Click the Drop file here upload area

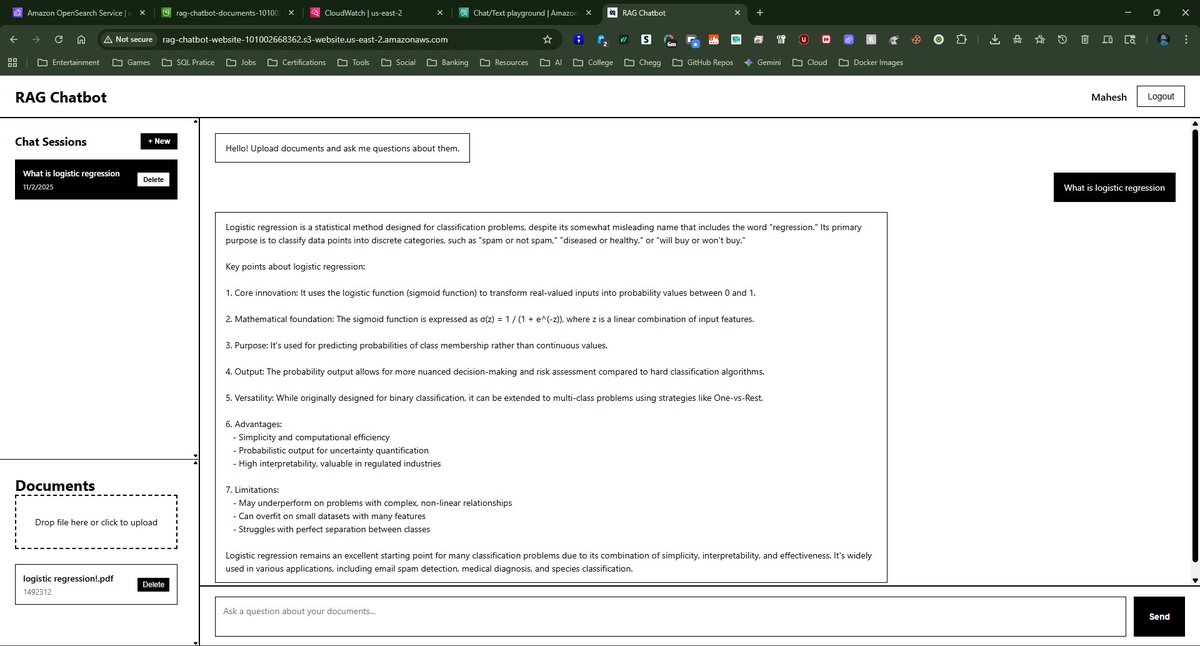(96, 522)
